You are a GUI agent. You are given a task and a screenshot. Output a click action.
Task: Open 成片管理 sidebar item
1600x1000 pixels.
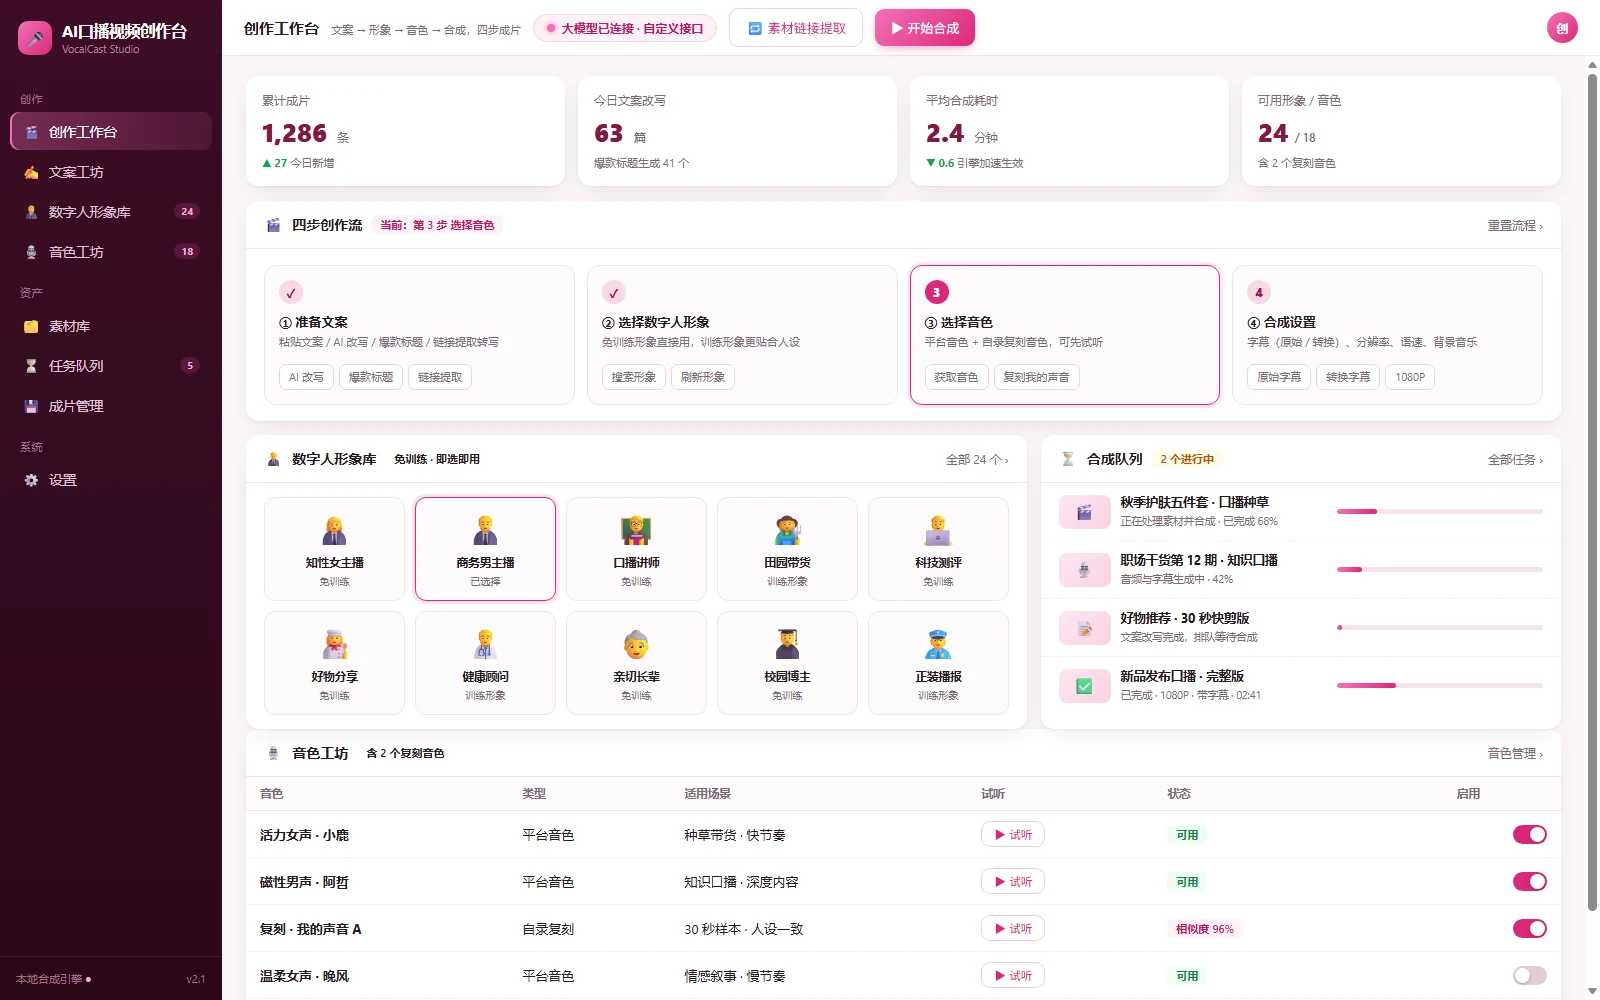[x=111, y=406]
